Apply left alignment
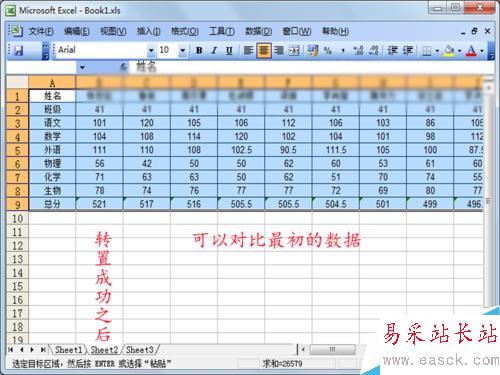 [248, 51]
